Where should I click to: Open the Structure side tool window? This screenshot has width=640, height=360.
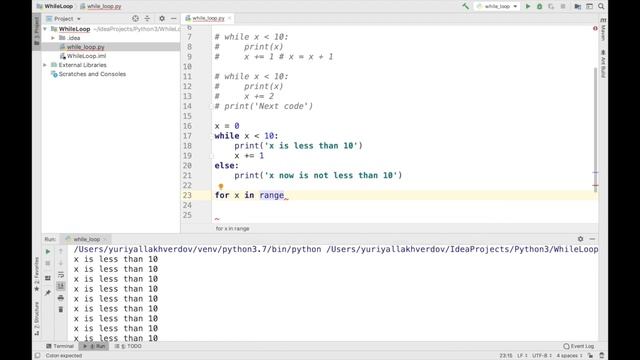[x=37, y=318]
